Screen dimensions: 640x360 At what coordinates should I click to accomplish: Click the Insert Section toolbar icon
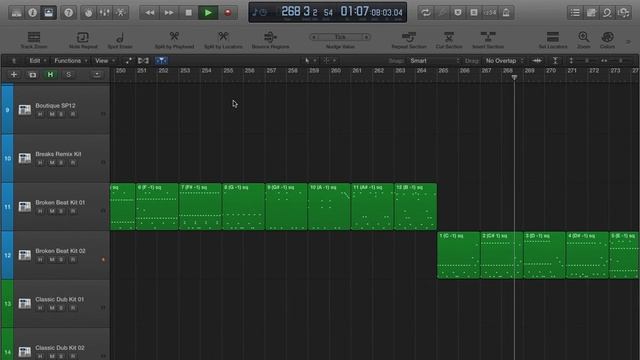488,37
